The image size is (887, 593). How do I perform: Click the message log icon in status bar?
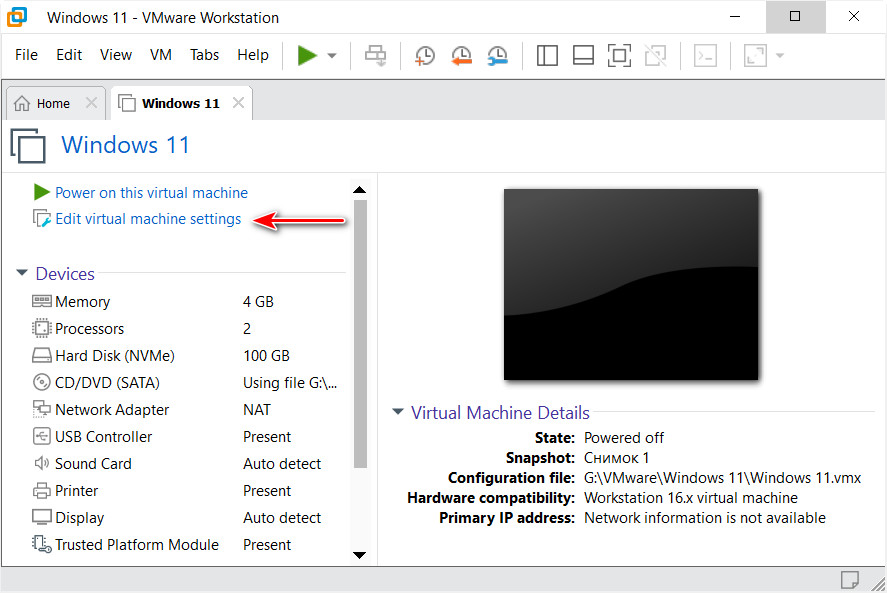(x=849, y=580)
